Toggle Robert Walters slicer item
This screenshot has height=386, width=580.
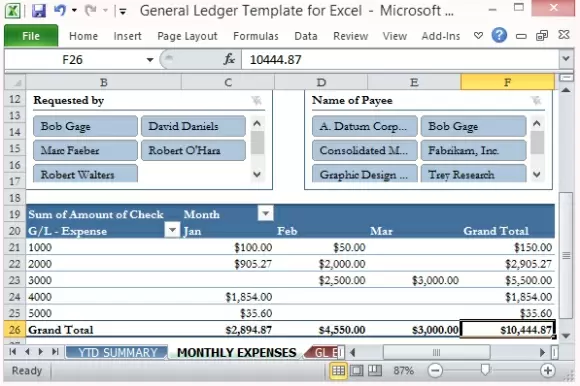click(85, 173)
